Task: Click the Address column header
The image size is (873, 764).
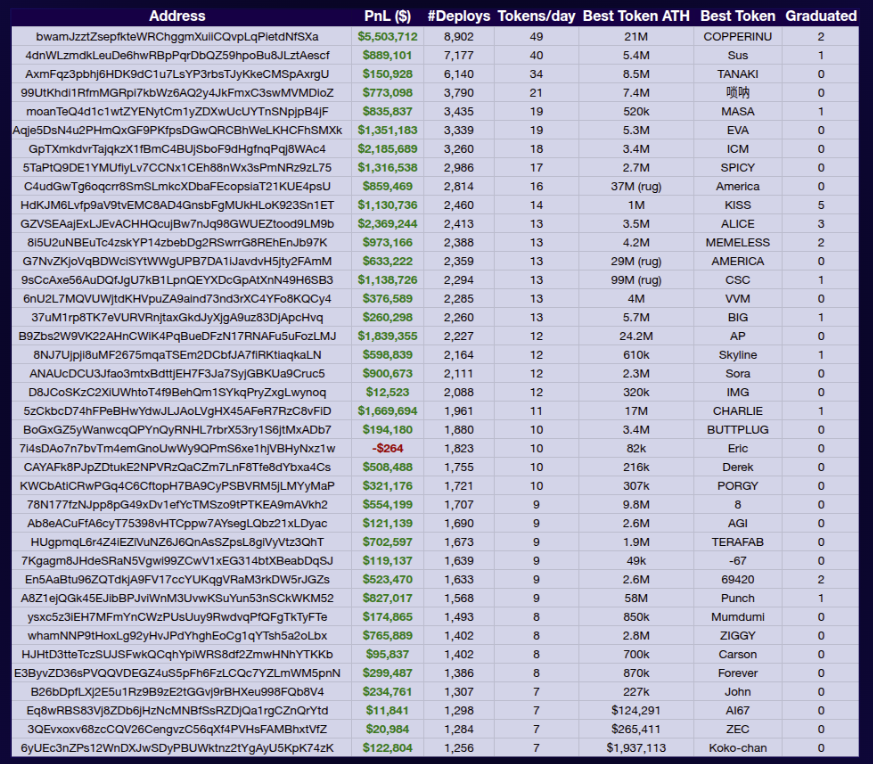Action: coord(177,16)
